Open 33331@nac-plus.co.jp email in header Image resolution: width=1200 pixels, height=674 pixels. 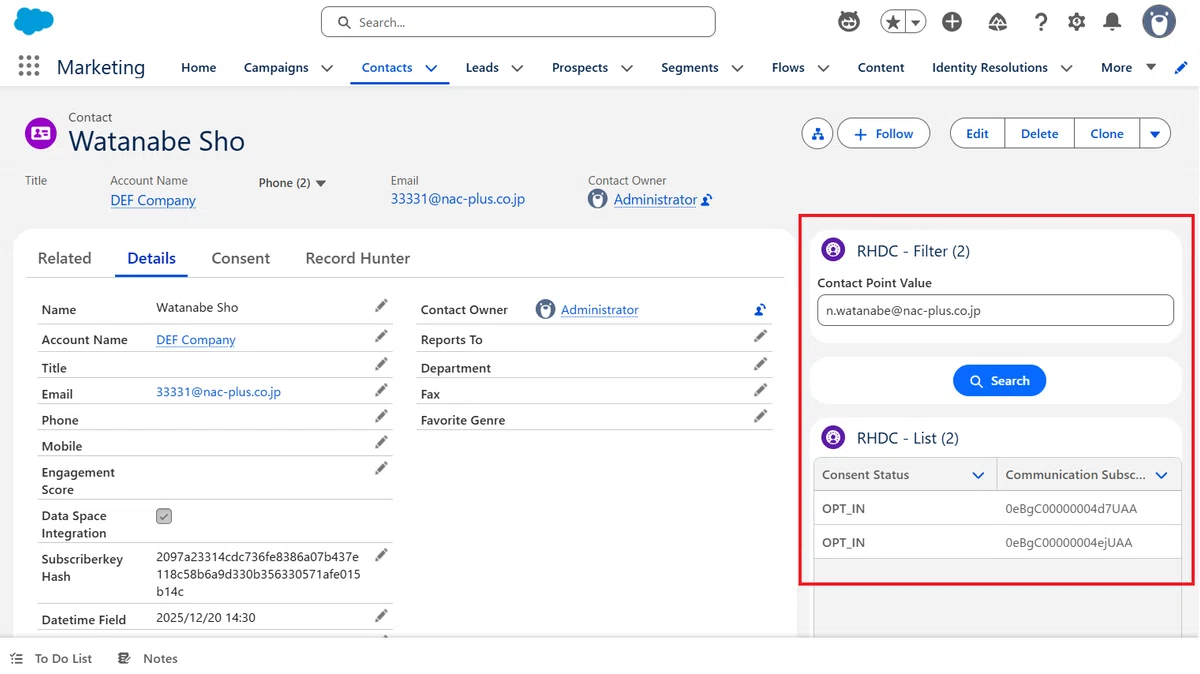click(458, 199)
